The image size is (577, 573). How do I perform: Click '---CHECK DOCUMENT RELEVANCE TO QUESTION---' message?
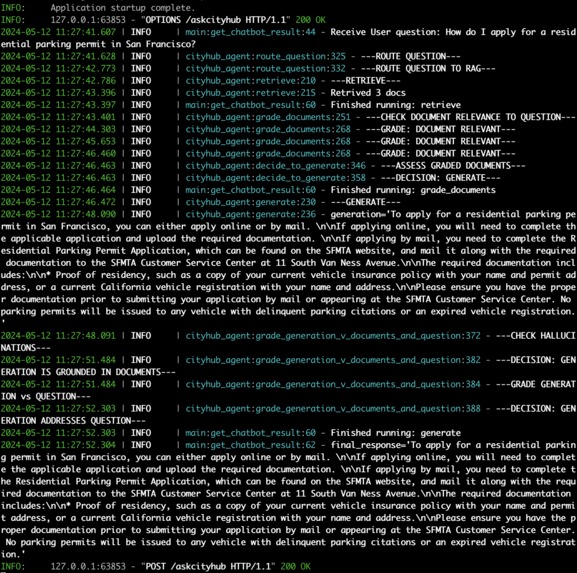point(471,117)
